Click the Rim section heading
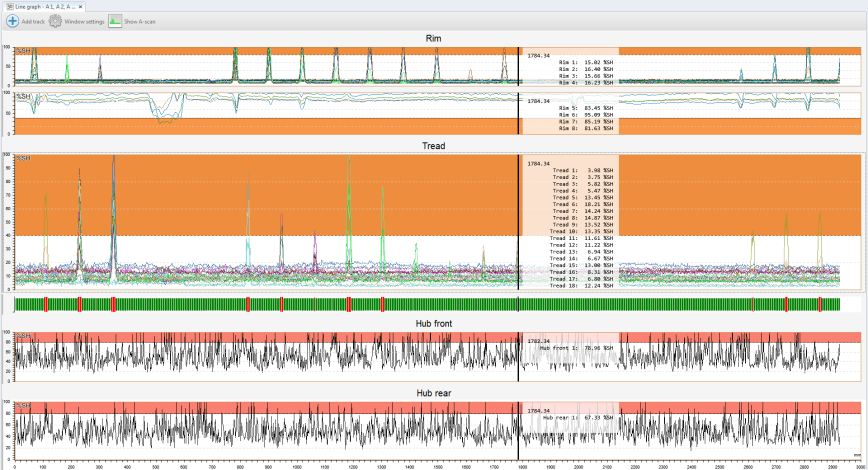Image resolution: width=868 pixels, height=470 pixels. coord(433,38)
